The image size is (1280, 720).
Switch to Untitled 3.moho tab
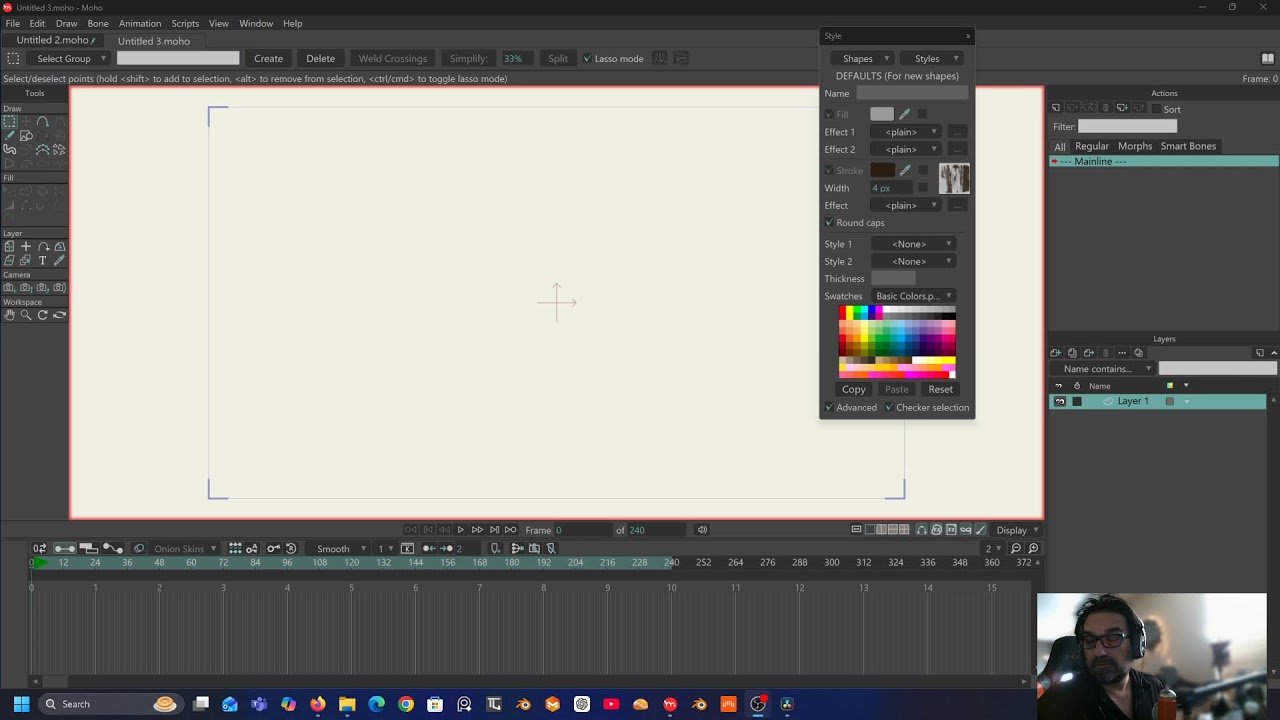click(x=153, y=41)
